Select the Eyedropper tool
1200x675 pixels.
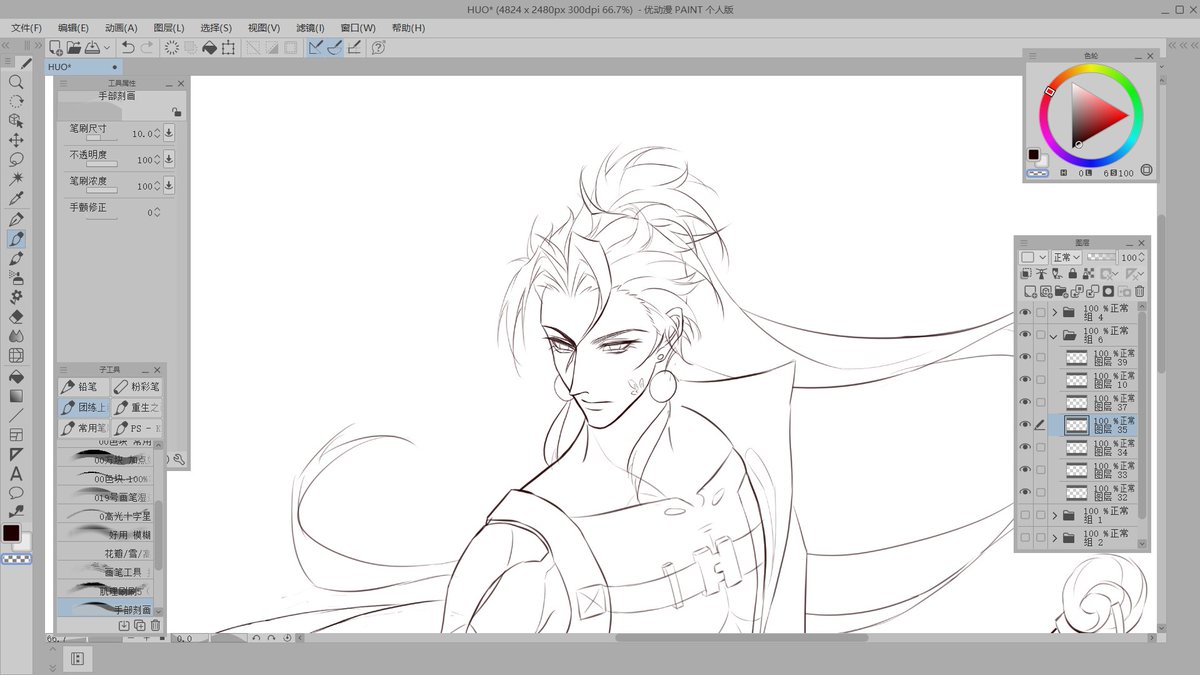coord(16,199)
